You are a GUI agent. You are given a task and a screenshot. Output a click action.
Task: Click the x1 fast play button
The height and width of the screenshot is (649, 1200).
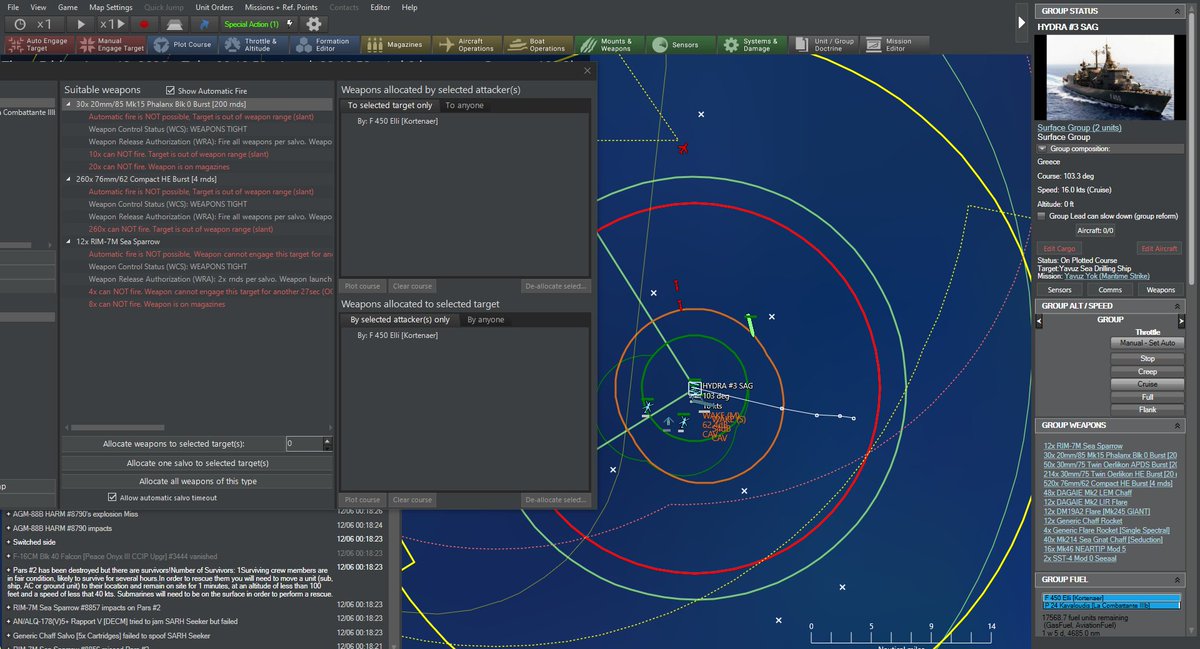tap(114, 23)
